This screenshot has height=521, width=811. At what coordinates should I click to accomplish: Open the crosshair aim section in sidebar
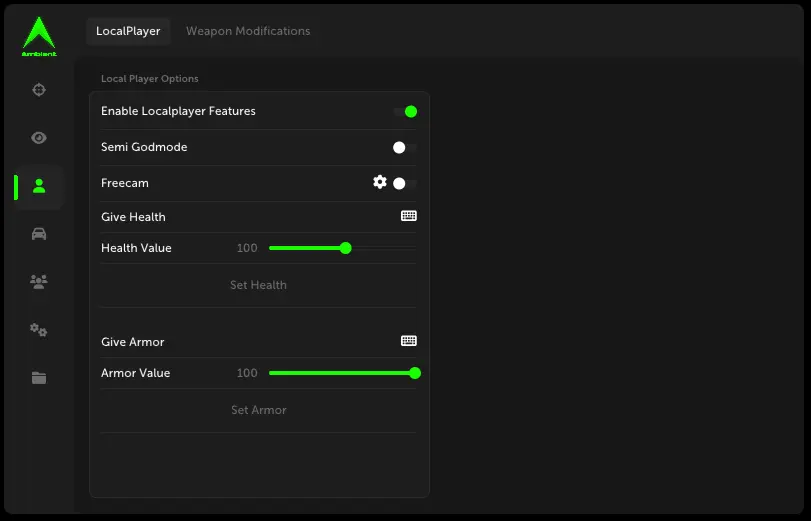point(39,90)
